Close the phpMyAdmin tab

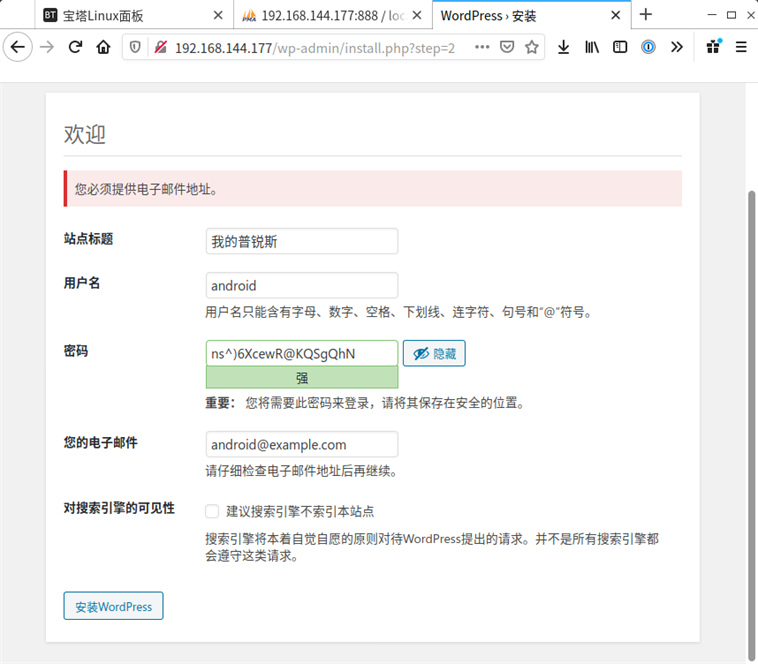click(417, 15)
